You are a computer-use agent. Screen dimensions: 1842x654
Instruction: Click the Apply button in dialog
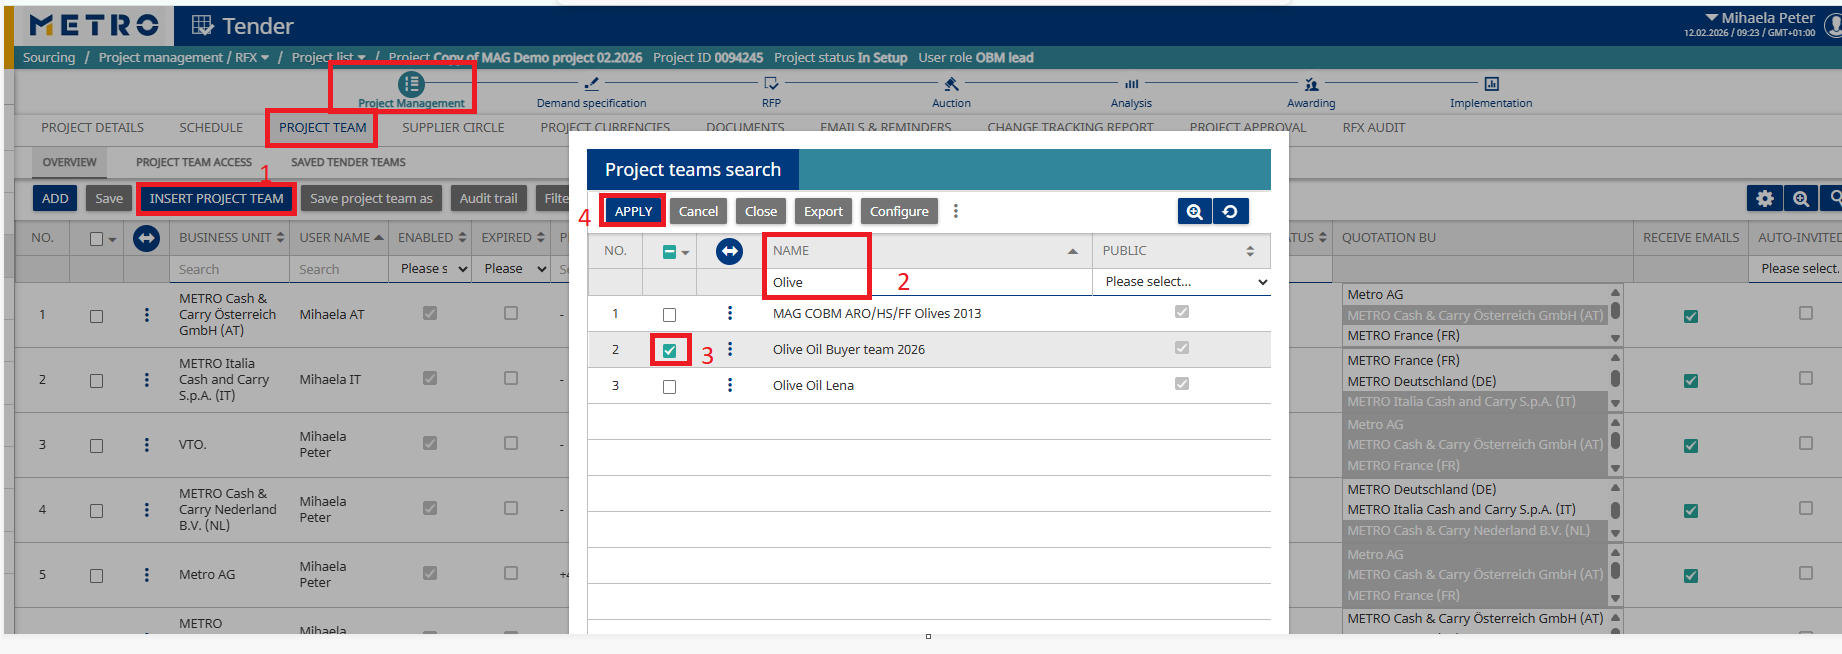[x=633, y=211]
